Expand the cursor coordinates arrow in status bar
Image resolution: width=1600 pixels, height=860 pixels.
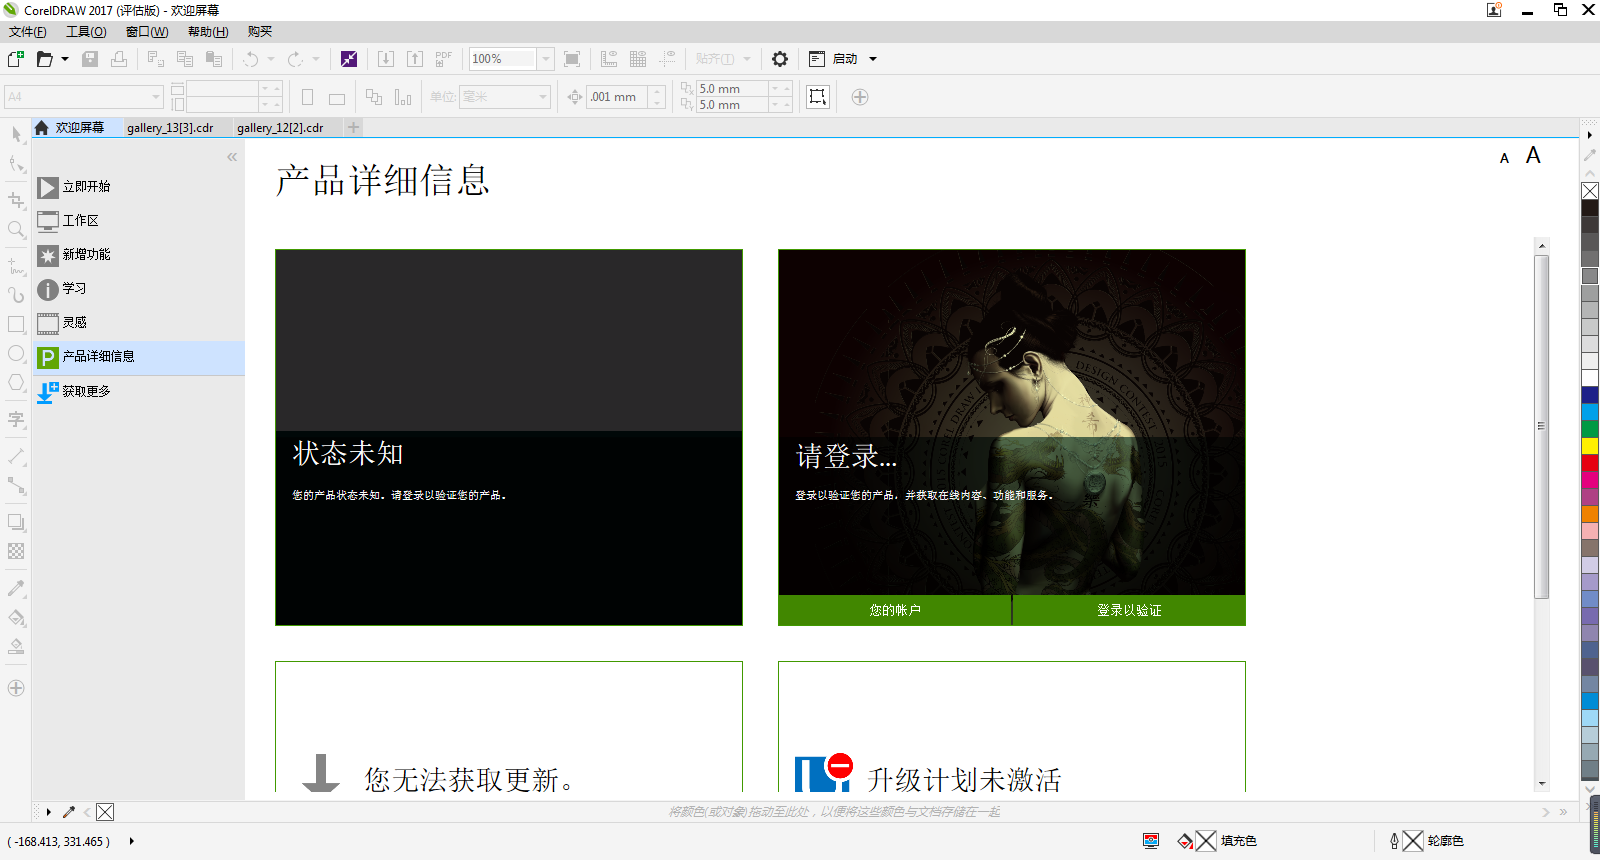coord(132,841)
